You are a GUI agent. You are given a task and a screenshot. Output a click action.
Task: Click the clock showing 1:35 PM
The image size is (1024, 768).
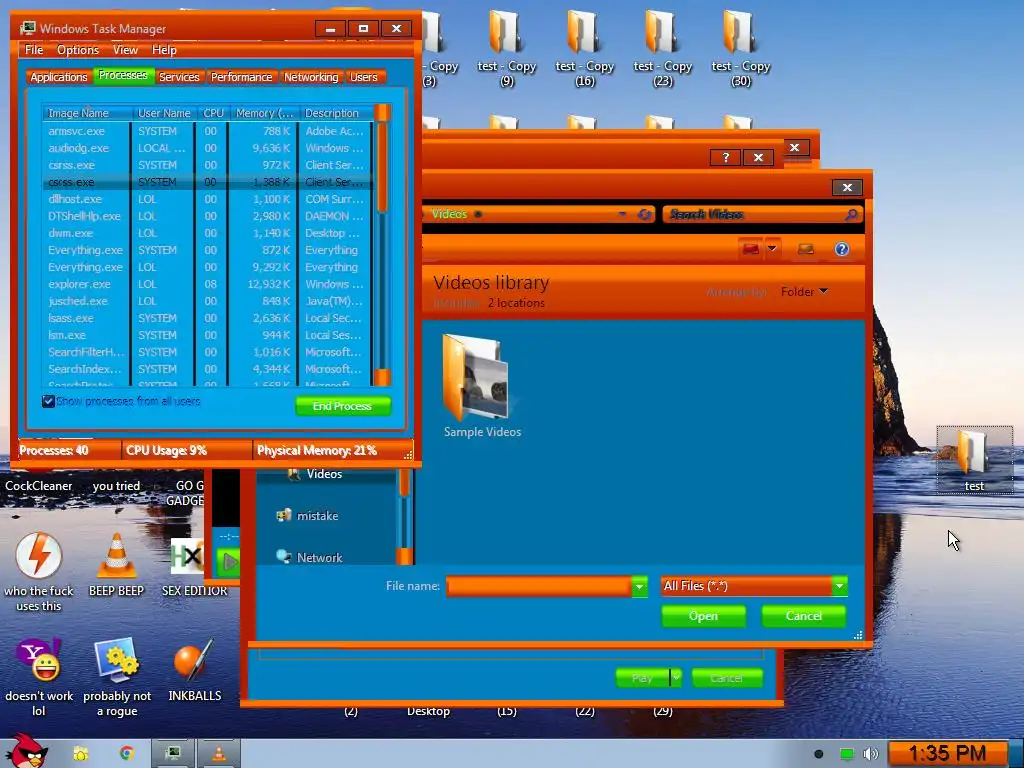pos(948,754)
